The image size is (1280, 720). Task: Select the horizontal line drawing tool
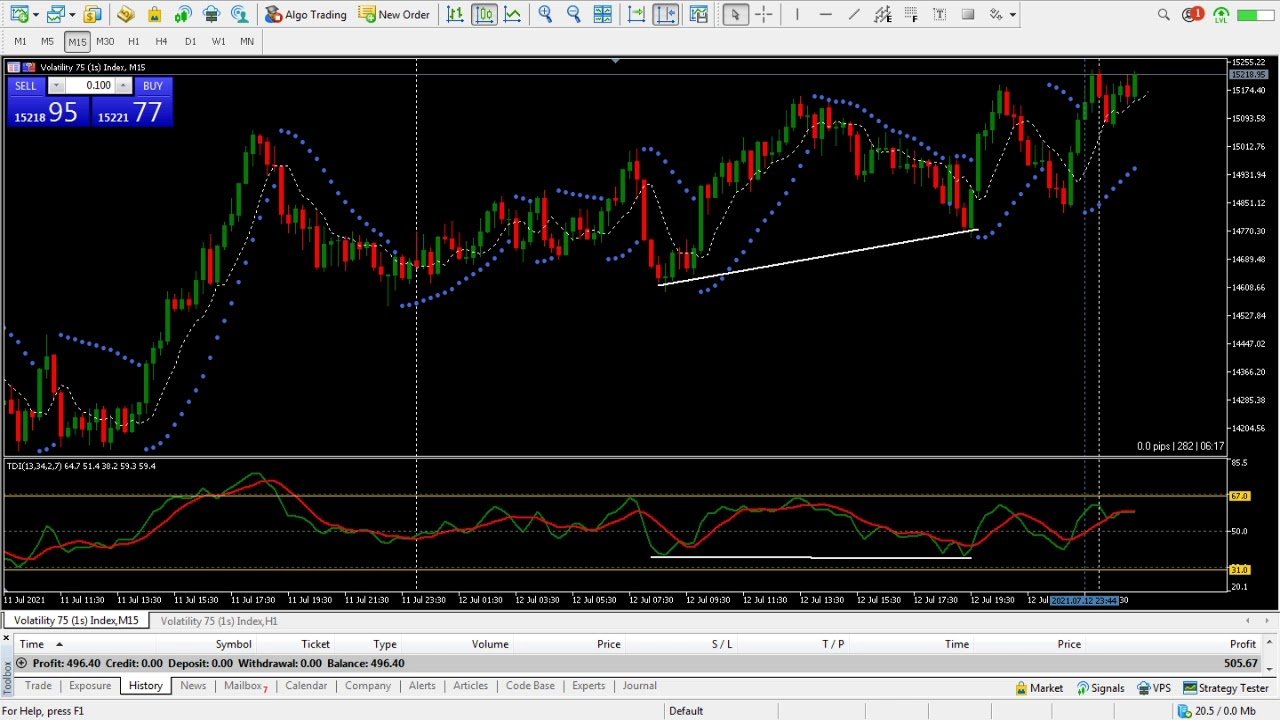[x=825, y=14]
